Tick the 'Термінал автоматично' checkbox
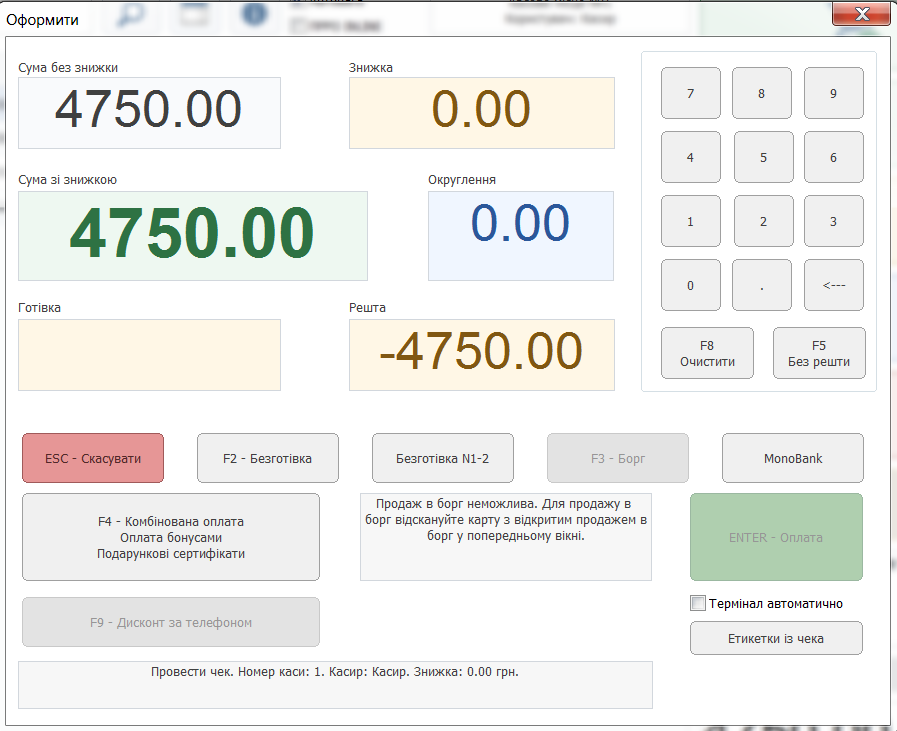The image size is (897, 731). [x=698, y=603]
